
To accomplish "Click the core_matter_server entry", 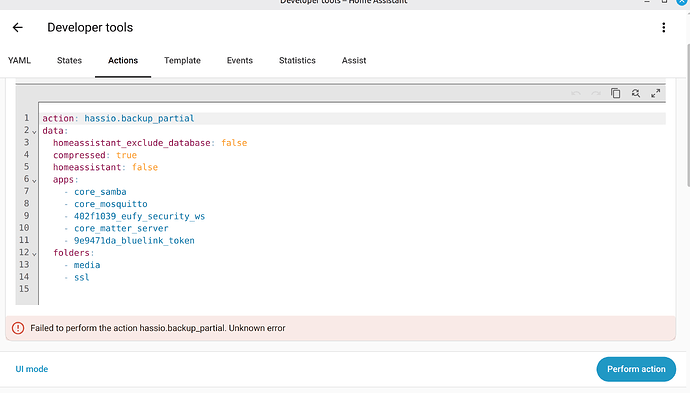I will [121, 228].
